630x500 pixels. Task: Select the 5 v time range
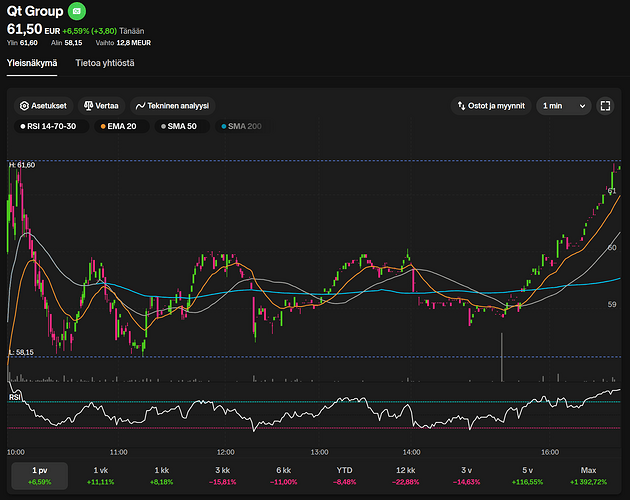click(527, 476)
